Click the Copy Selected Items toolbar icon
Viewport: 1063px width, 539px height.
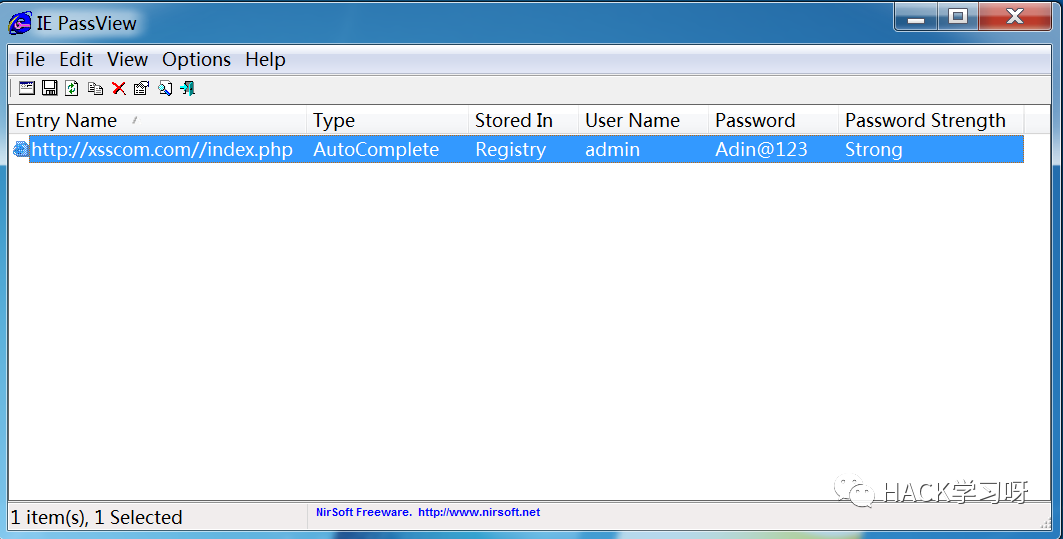(x=96, y=88)
